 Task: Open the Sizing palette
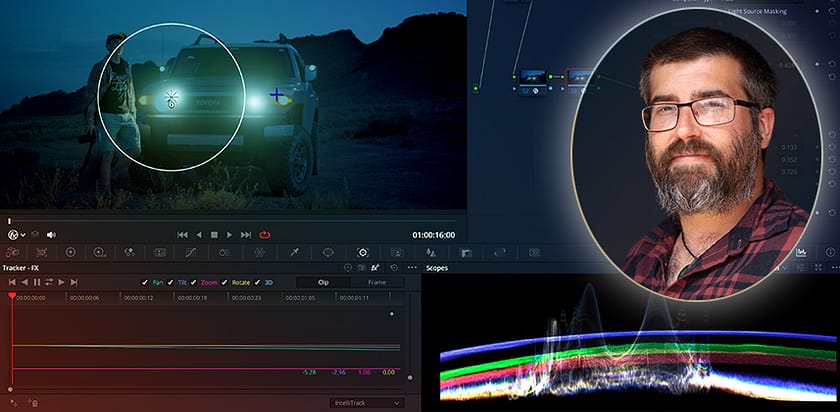500,252
